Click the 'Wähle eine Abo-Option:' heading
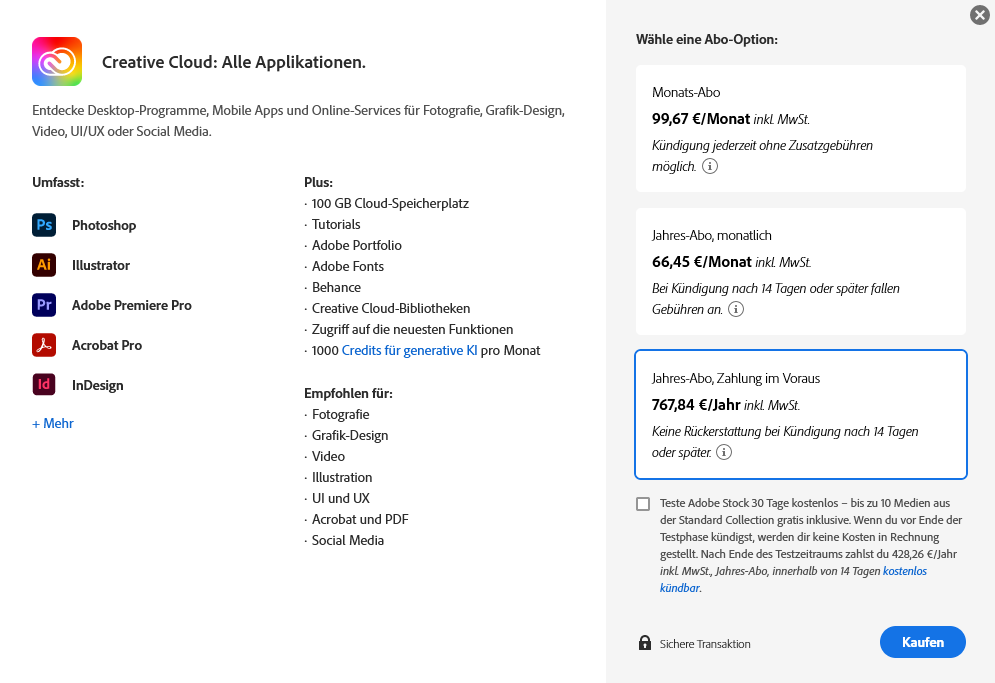The image size is (995, 683). point(707,39)
